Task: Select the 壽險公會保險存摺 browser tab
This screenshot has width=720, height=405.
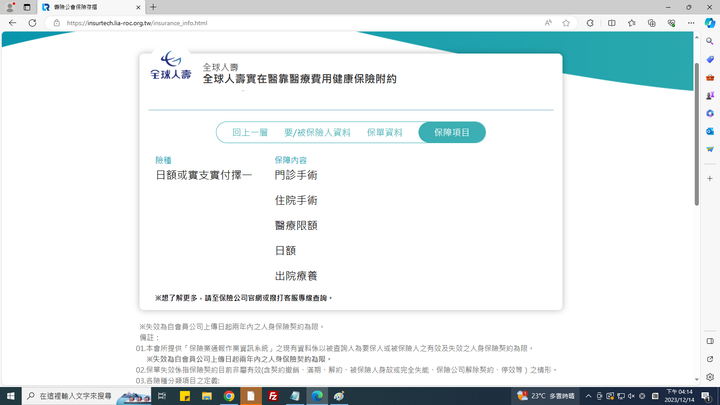Action: pos(91,7)
